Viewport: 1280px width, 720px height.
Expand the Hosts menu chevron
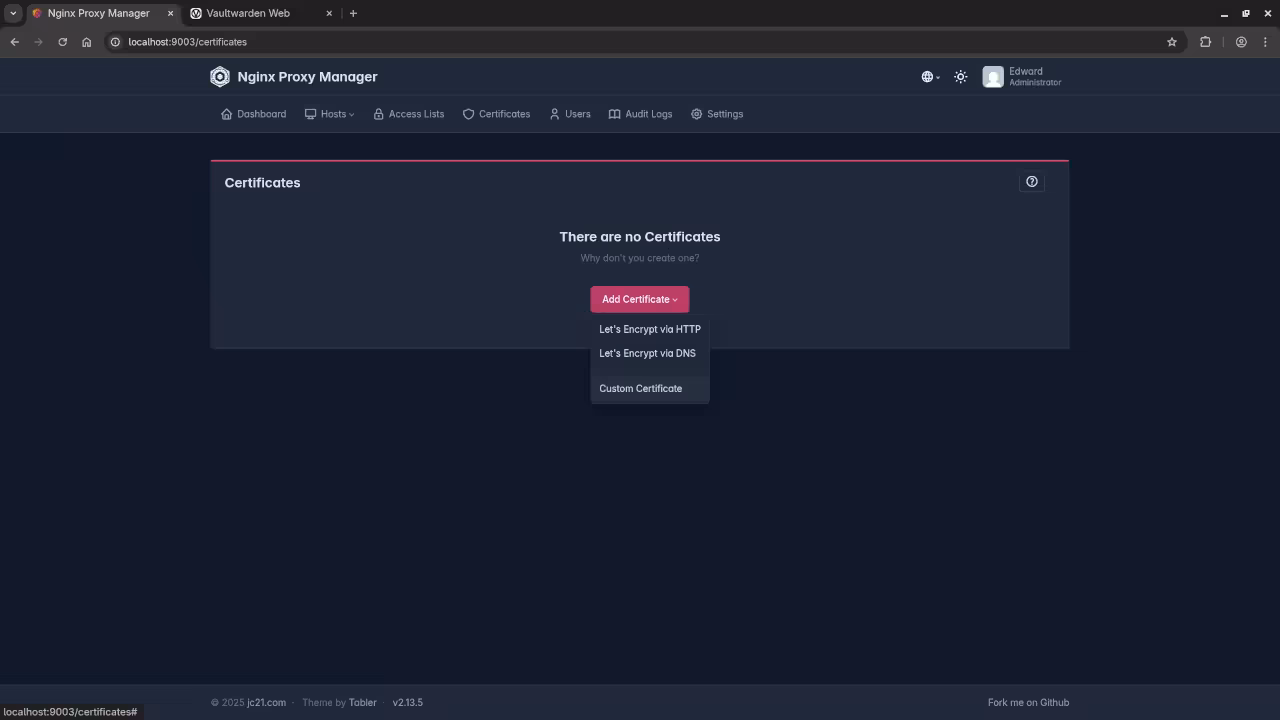[x=351, y=114]
